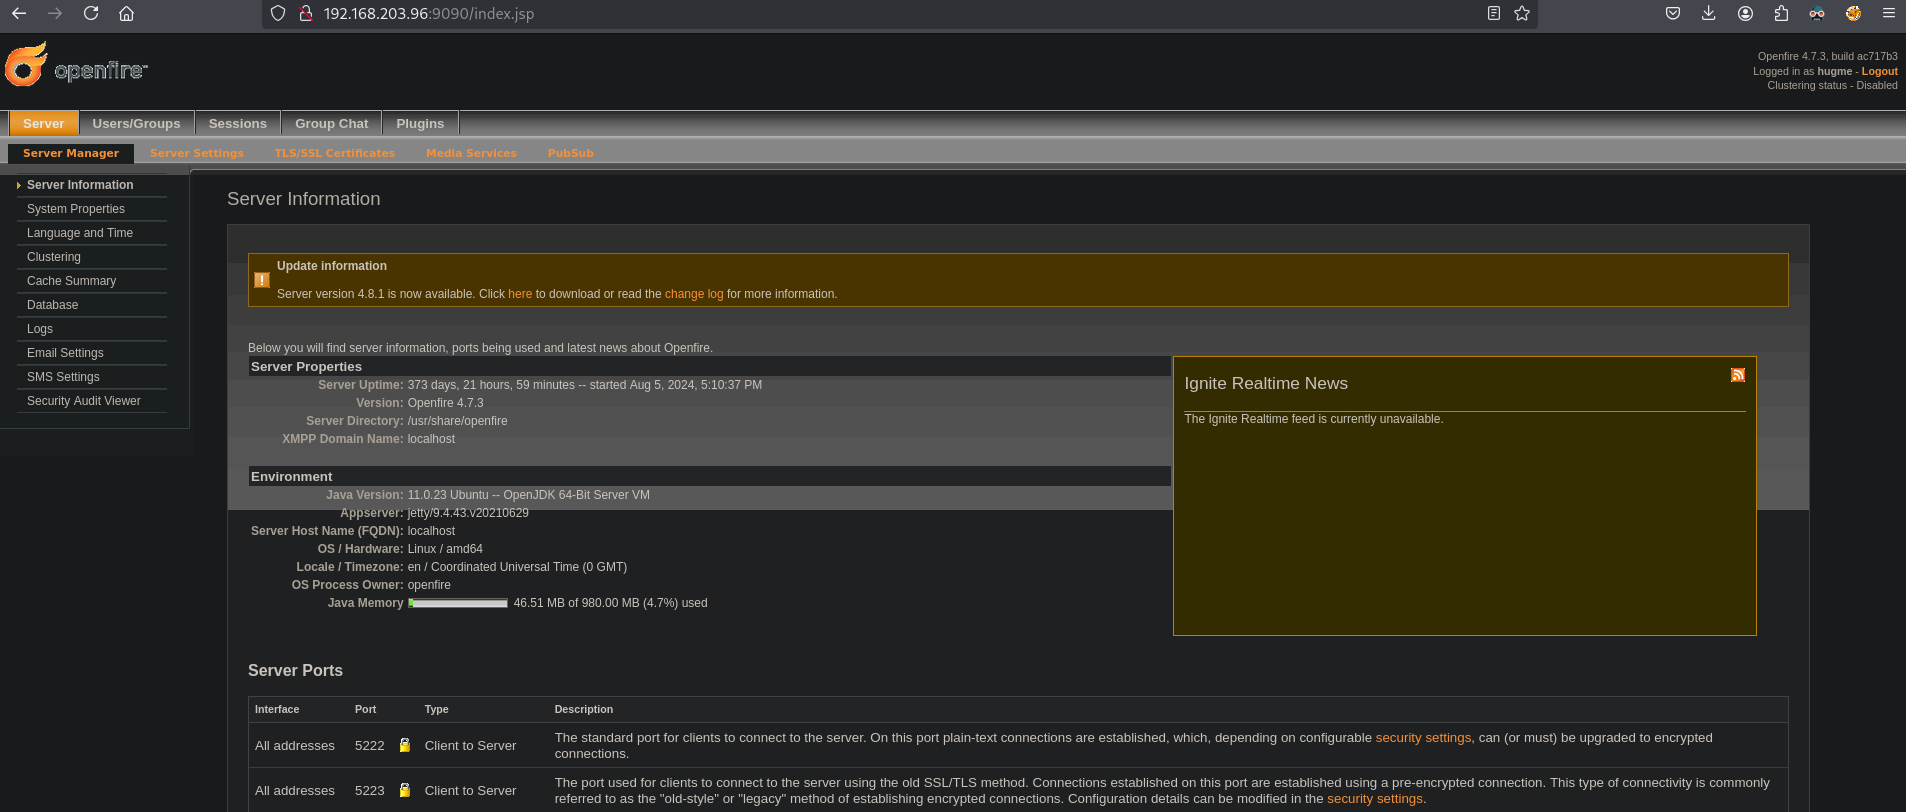Reload the page with the browser refresh icon
This screenshot has width=1906, height=812.
click(91, 13)
